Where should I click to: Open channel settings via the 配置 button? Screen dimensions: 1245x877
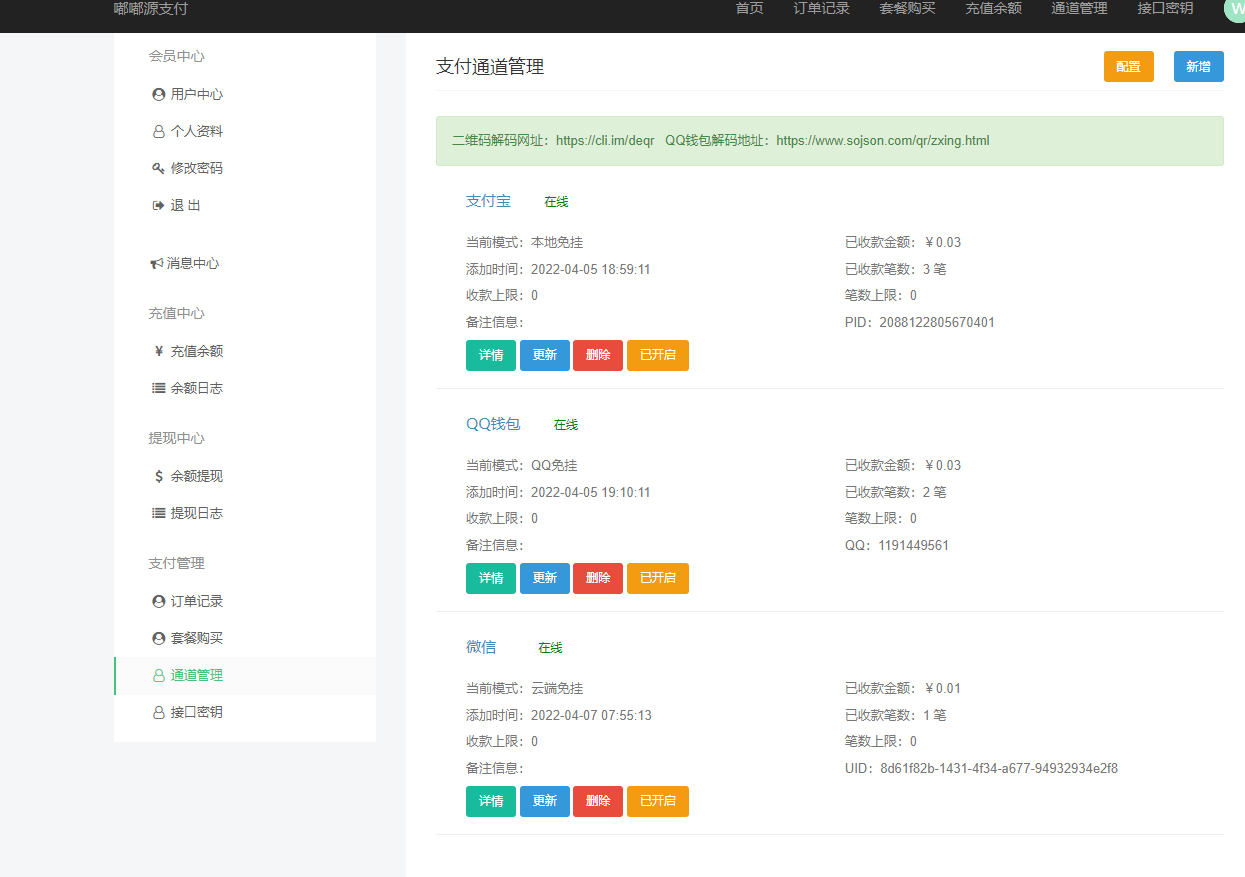point(1128,66)
